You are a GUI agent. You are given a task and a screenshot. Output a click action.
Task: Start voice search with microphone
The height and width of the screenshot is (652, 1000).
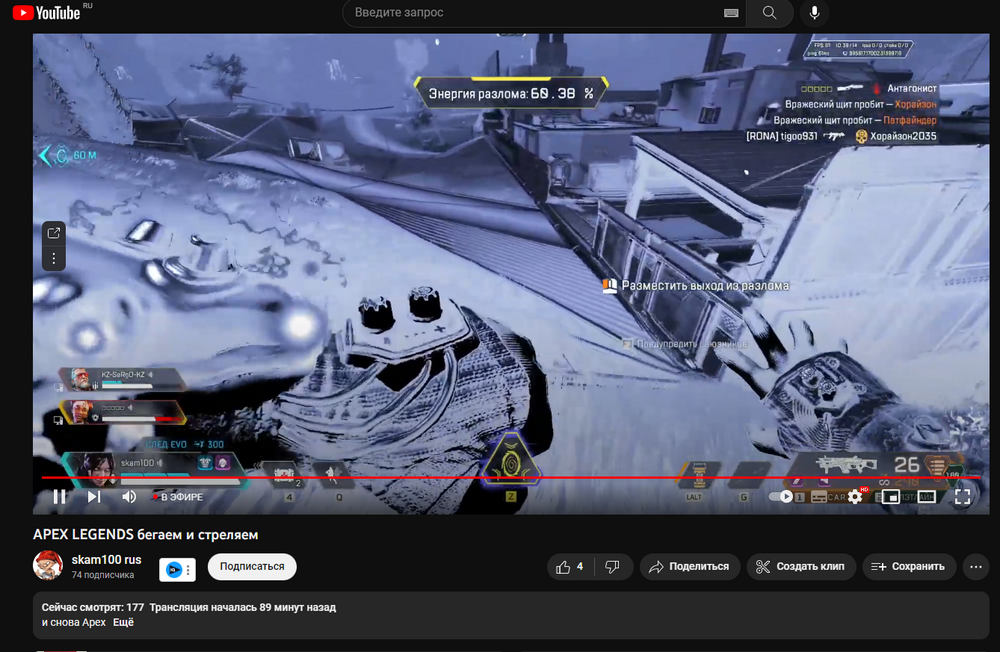[815, 13]
